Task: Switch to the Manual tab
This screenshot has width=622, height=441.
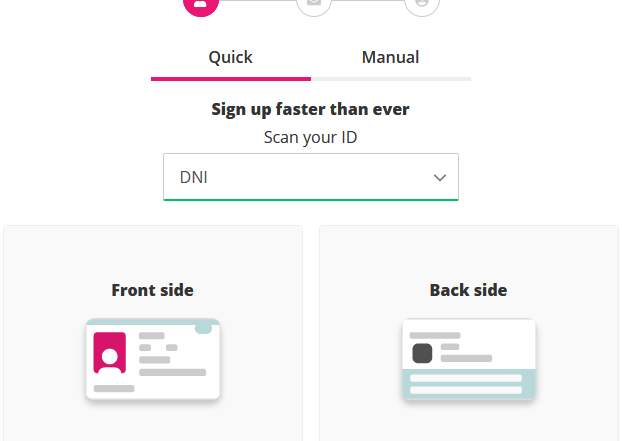Action: click(x=391, y=58)
